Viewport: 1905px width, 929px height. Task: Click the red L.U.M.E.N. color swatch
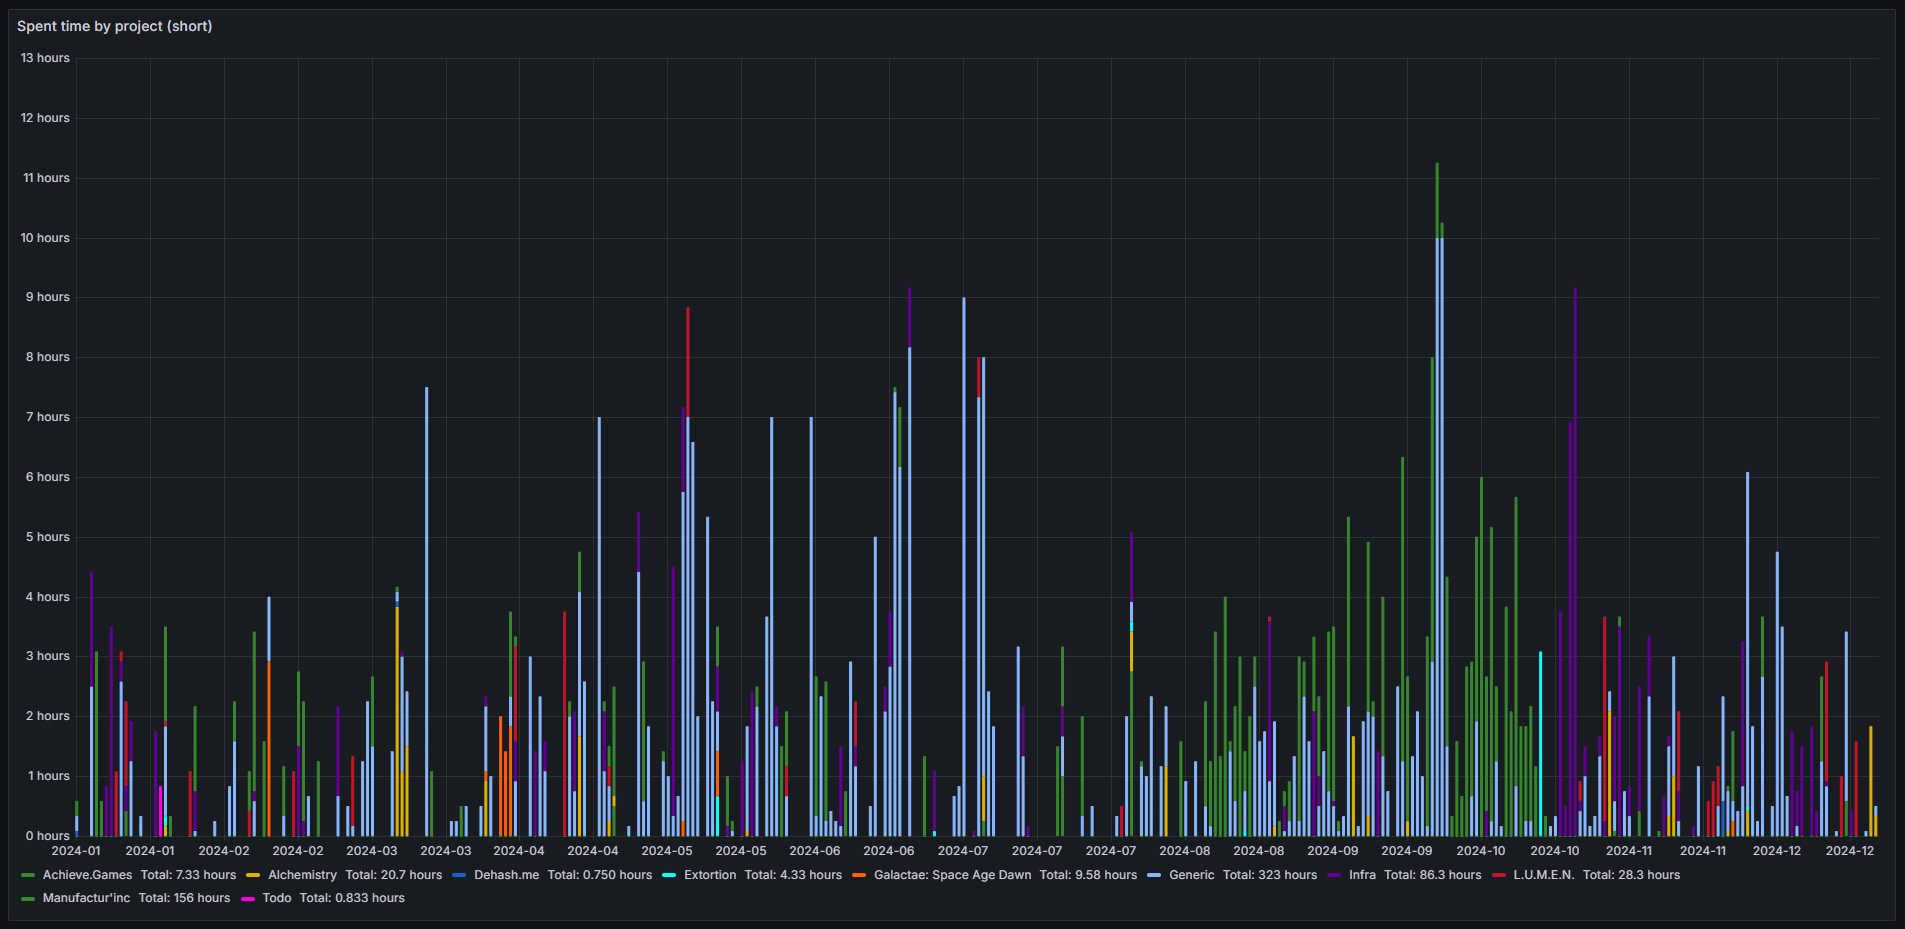coord(1498,875)
